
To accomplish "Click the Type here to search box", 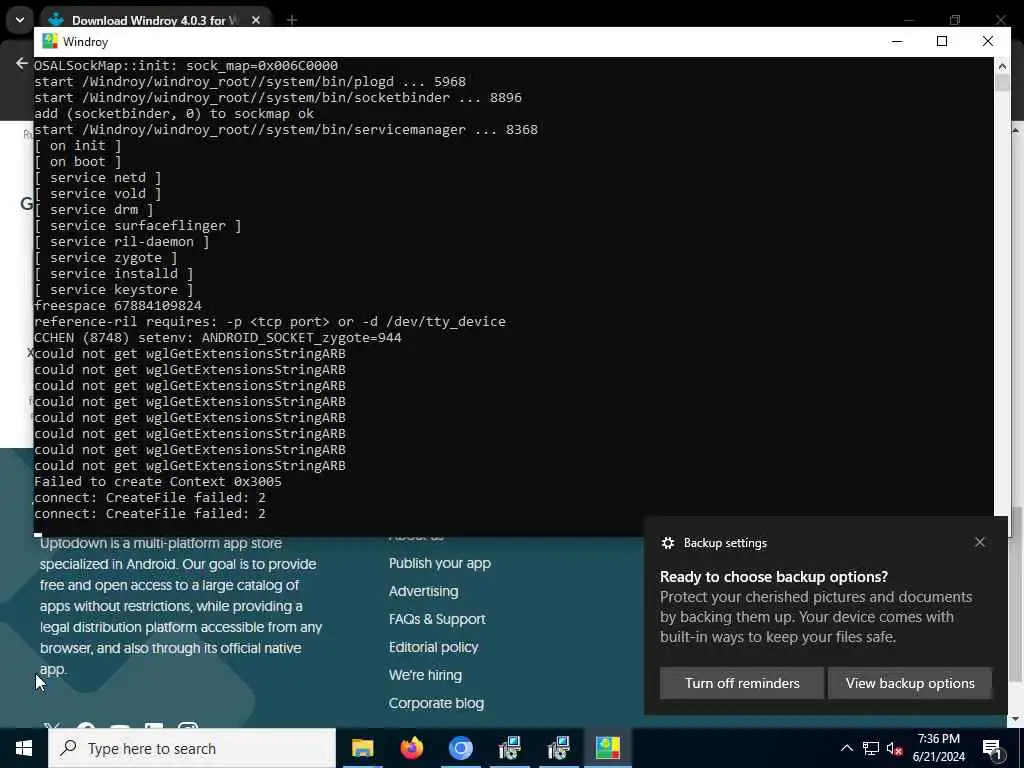I will pos(192,748).
